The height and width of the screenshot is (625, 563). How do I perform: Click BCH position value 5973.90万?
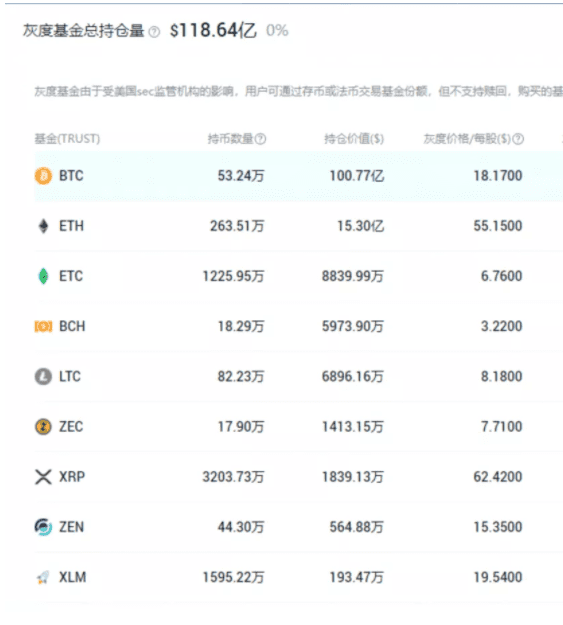click(353, 326)
